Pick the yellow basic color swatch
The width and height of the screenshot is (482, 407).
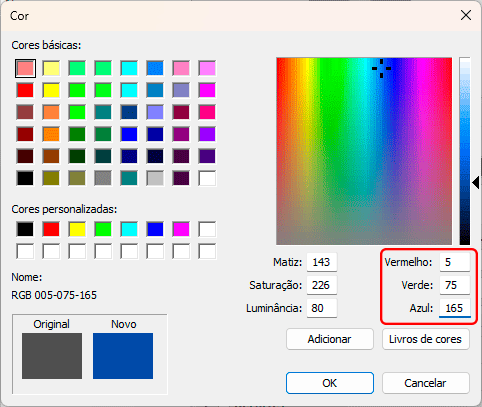51,90
